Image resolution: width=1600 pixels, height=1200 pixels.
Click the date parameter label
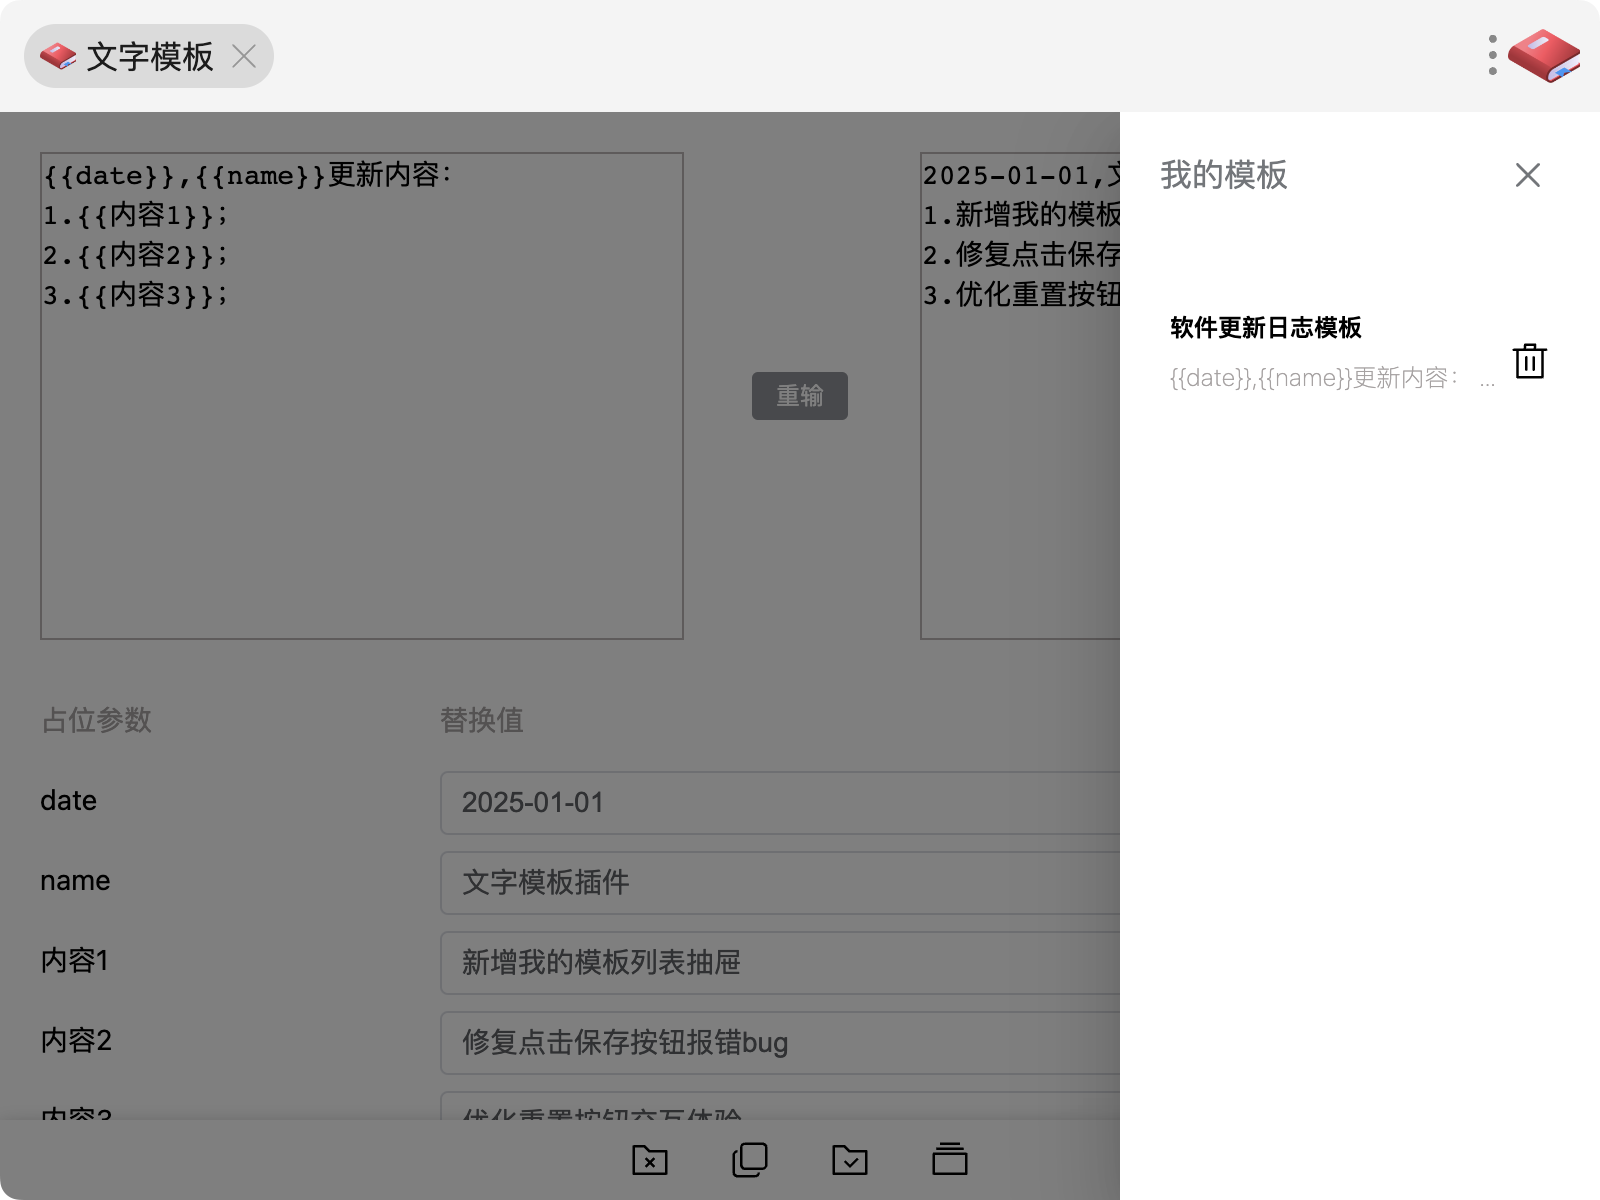pyautogui.click(x=68, y=801)
